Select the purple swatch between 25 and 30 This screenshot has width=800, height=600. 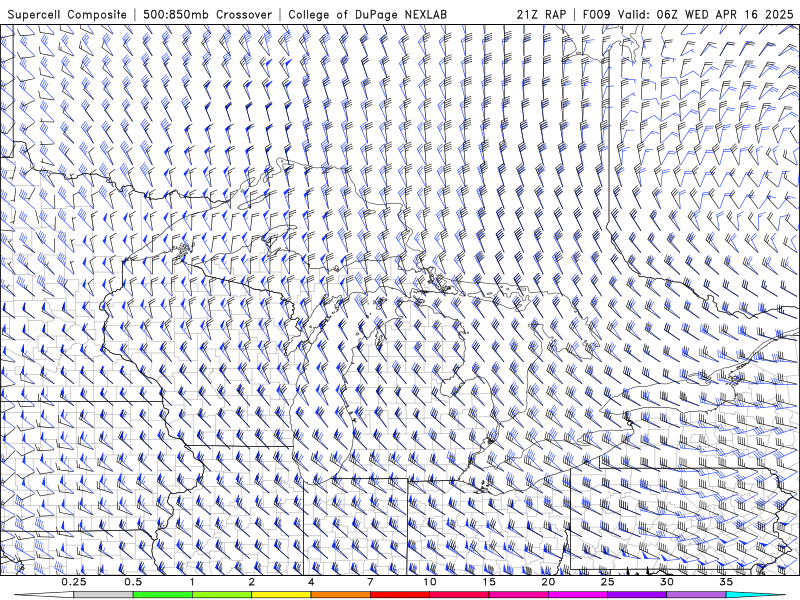(637, 595)
